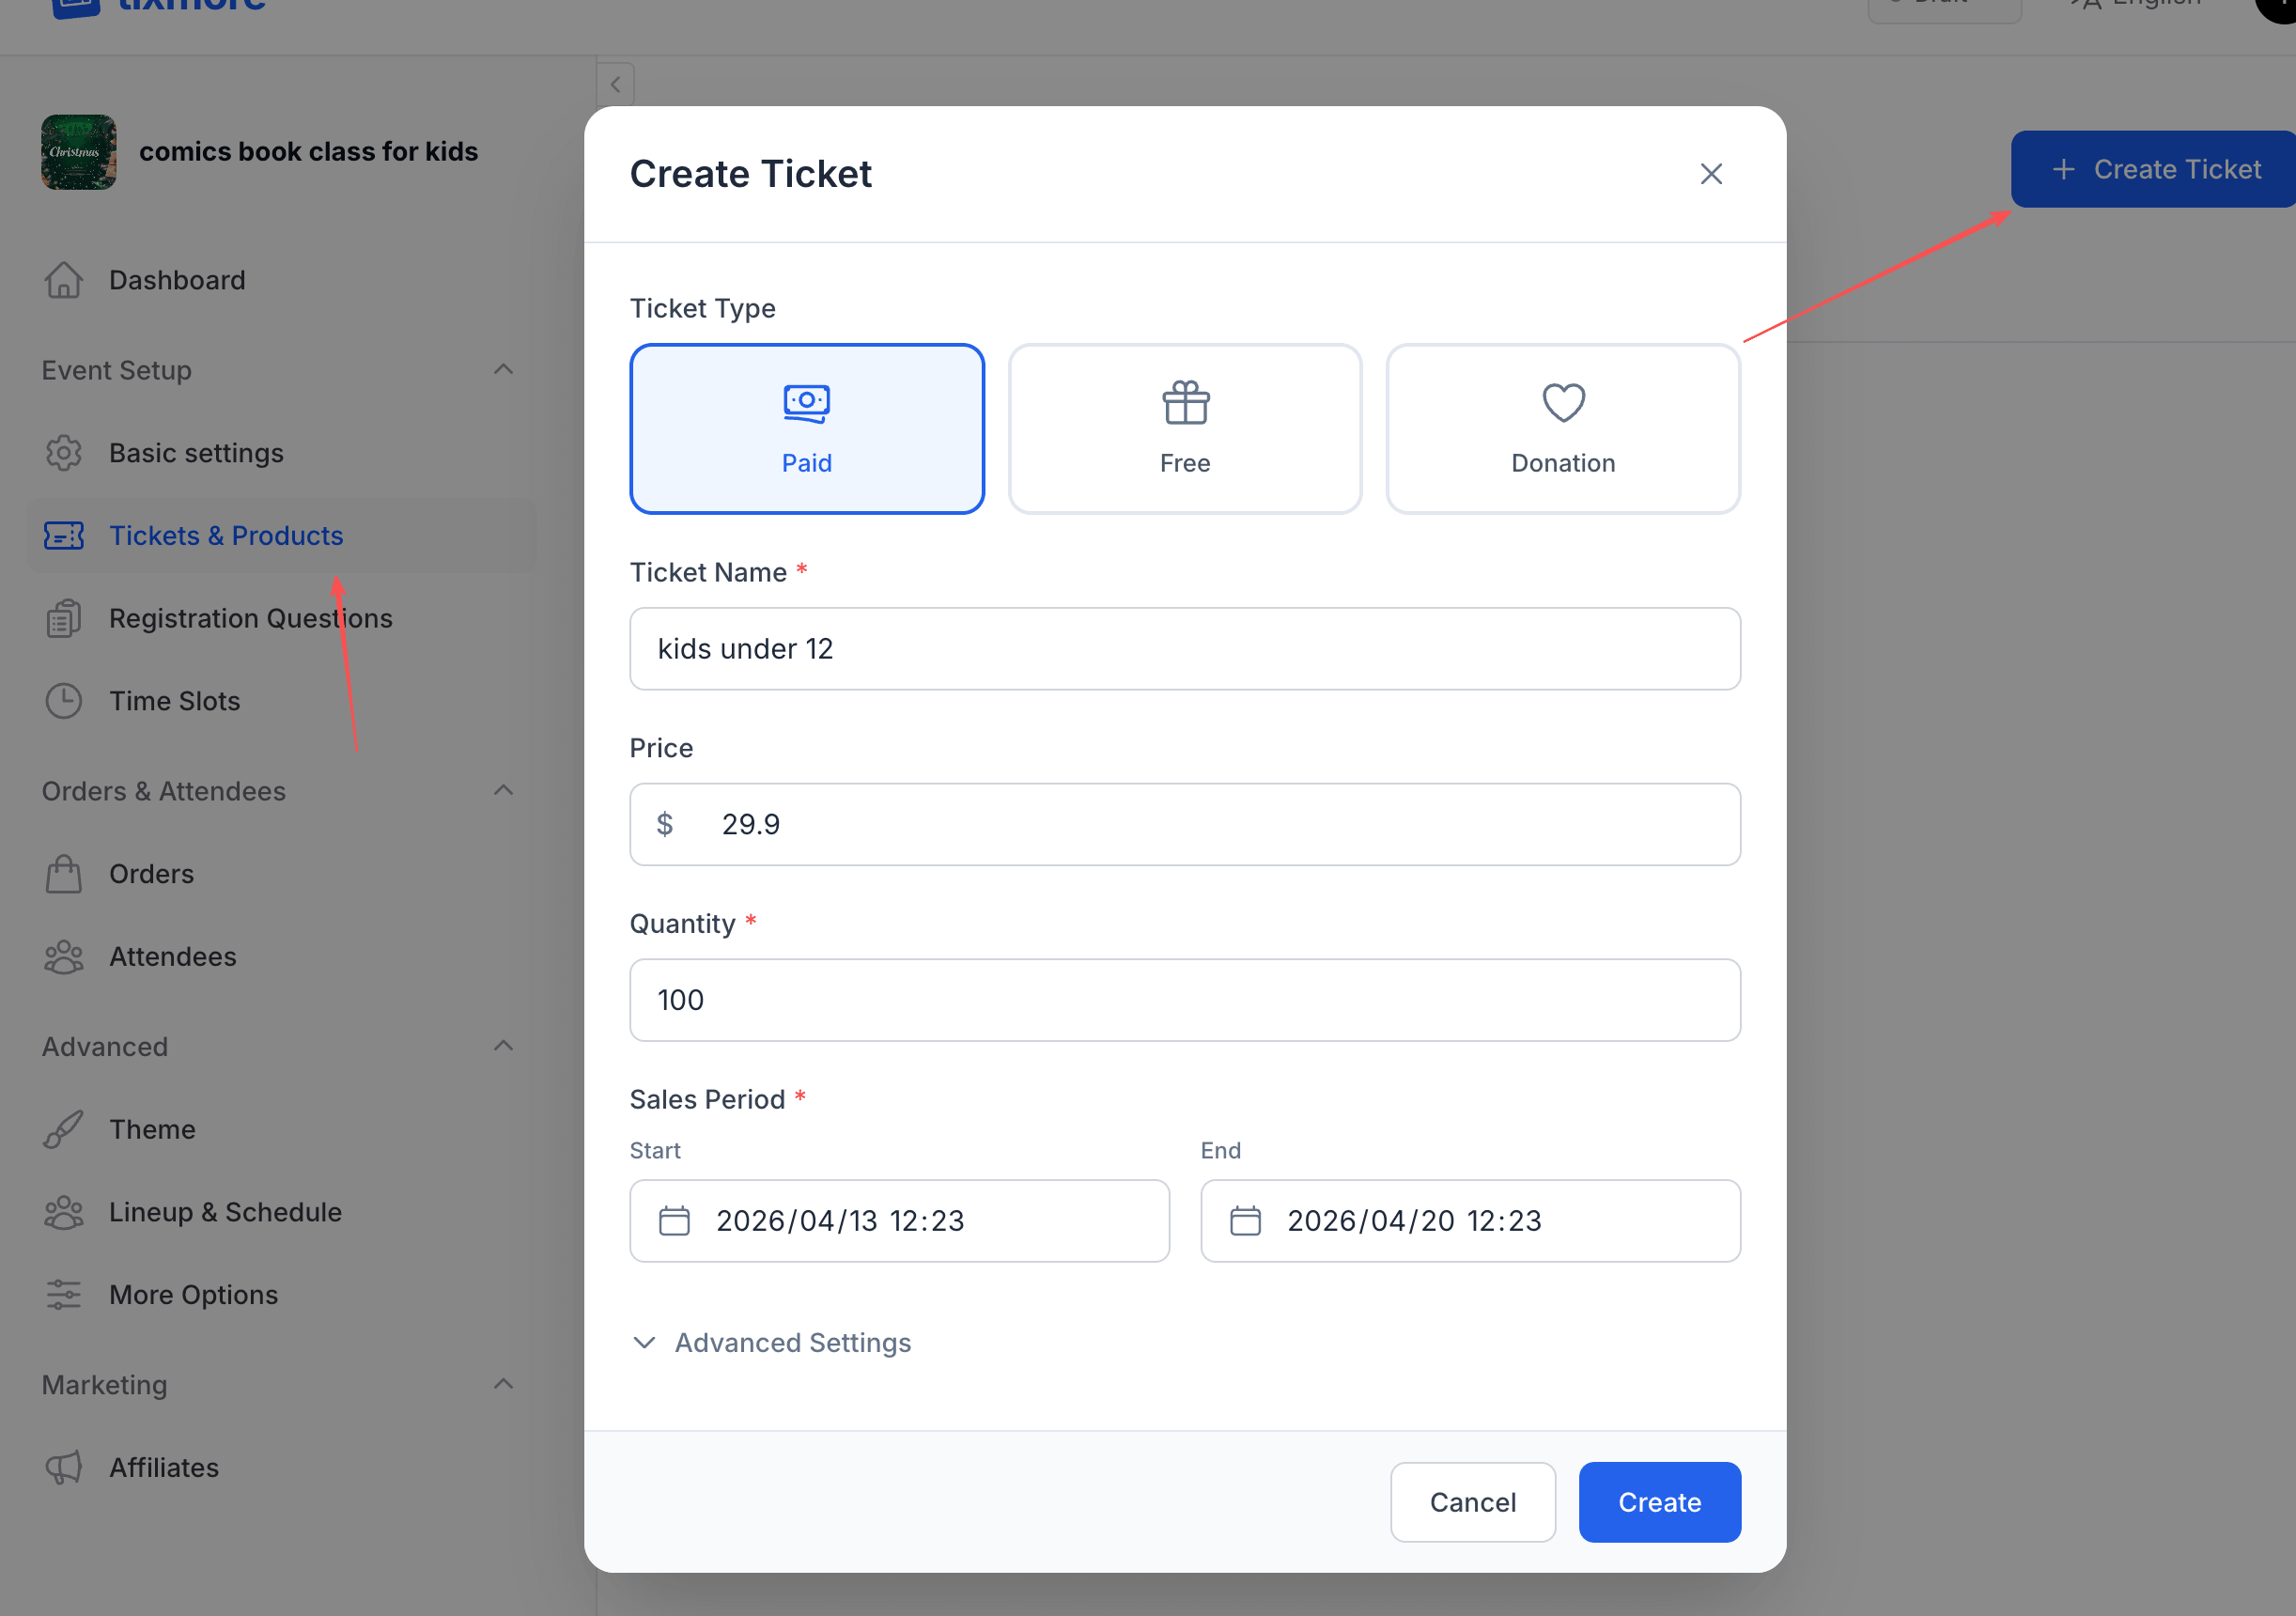
Task: Open the Start date calendar icon
Action: click(676, 1220)
